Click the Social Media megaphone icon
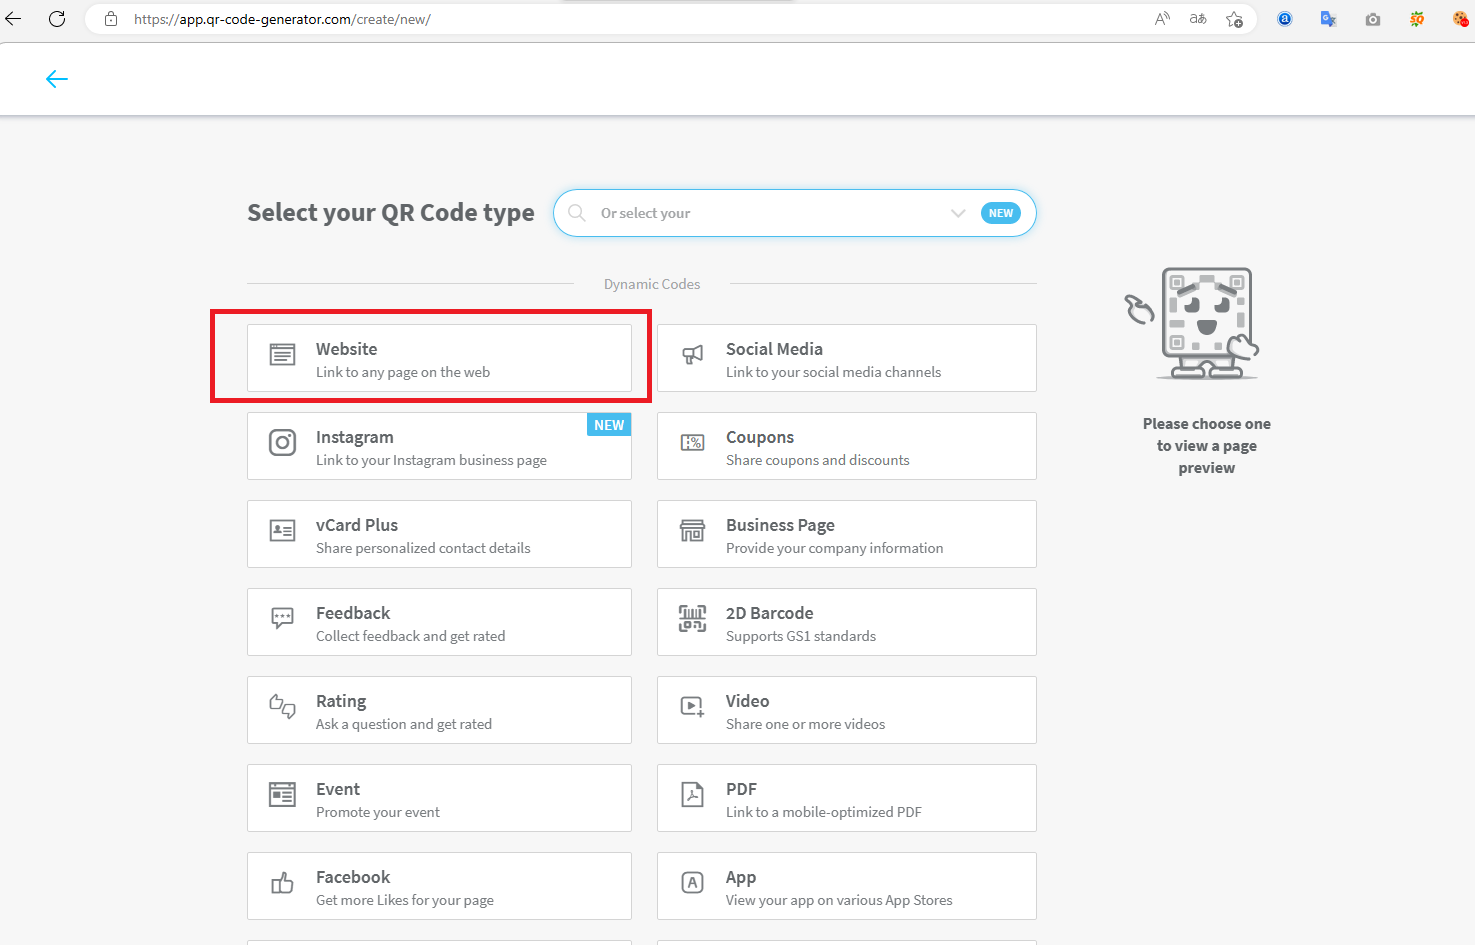The width and height of the screenshot is (1475, 945). pos(692,355)
